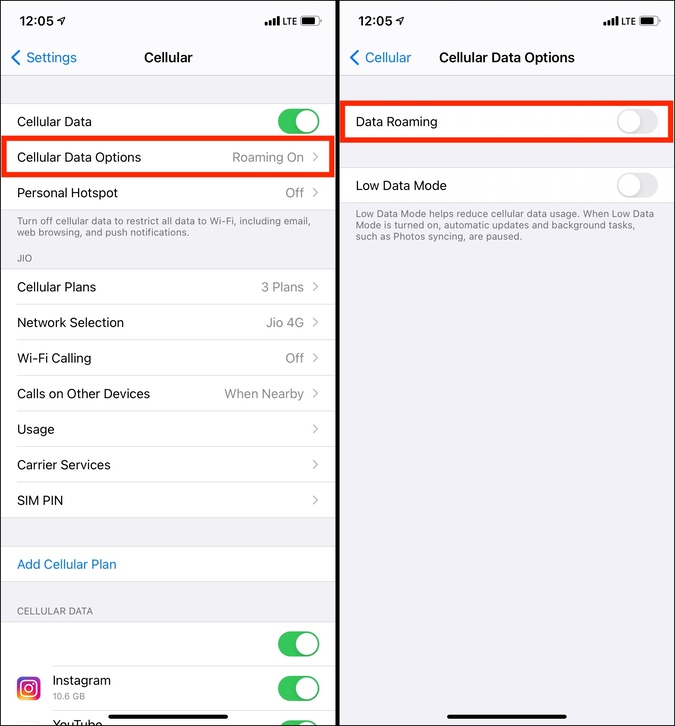This screenshot has height=726, width=675.
Task: Tap the Cellular back chevron icon
Action: (x=355, y=57)
